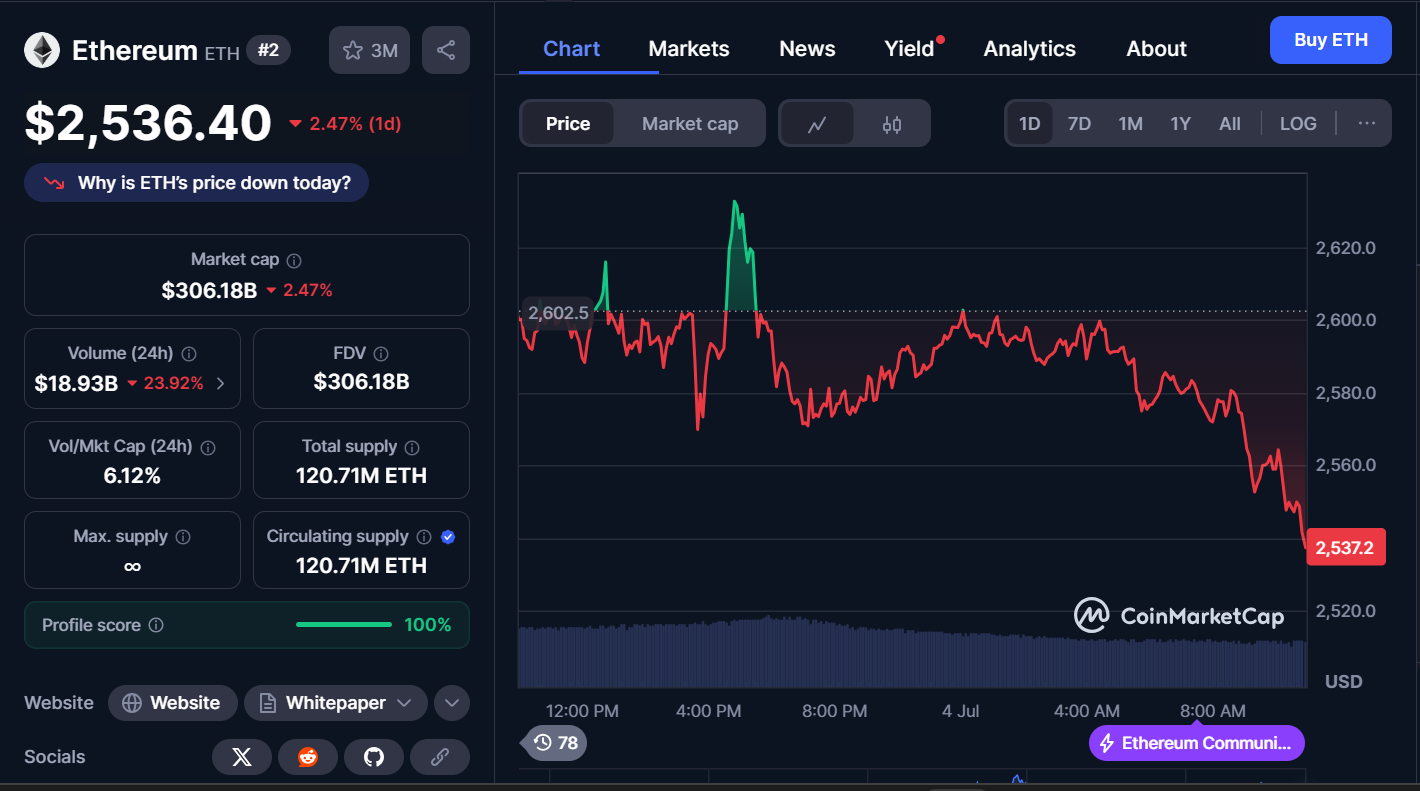Set chart range to All

[1230, 124]
